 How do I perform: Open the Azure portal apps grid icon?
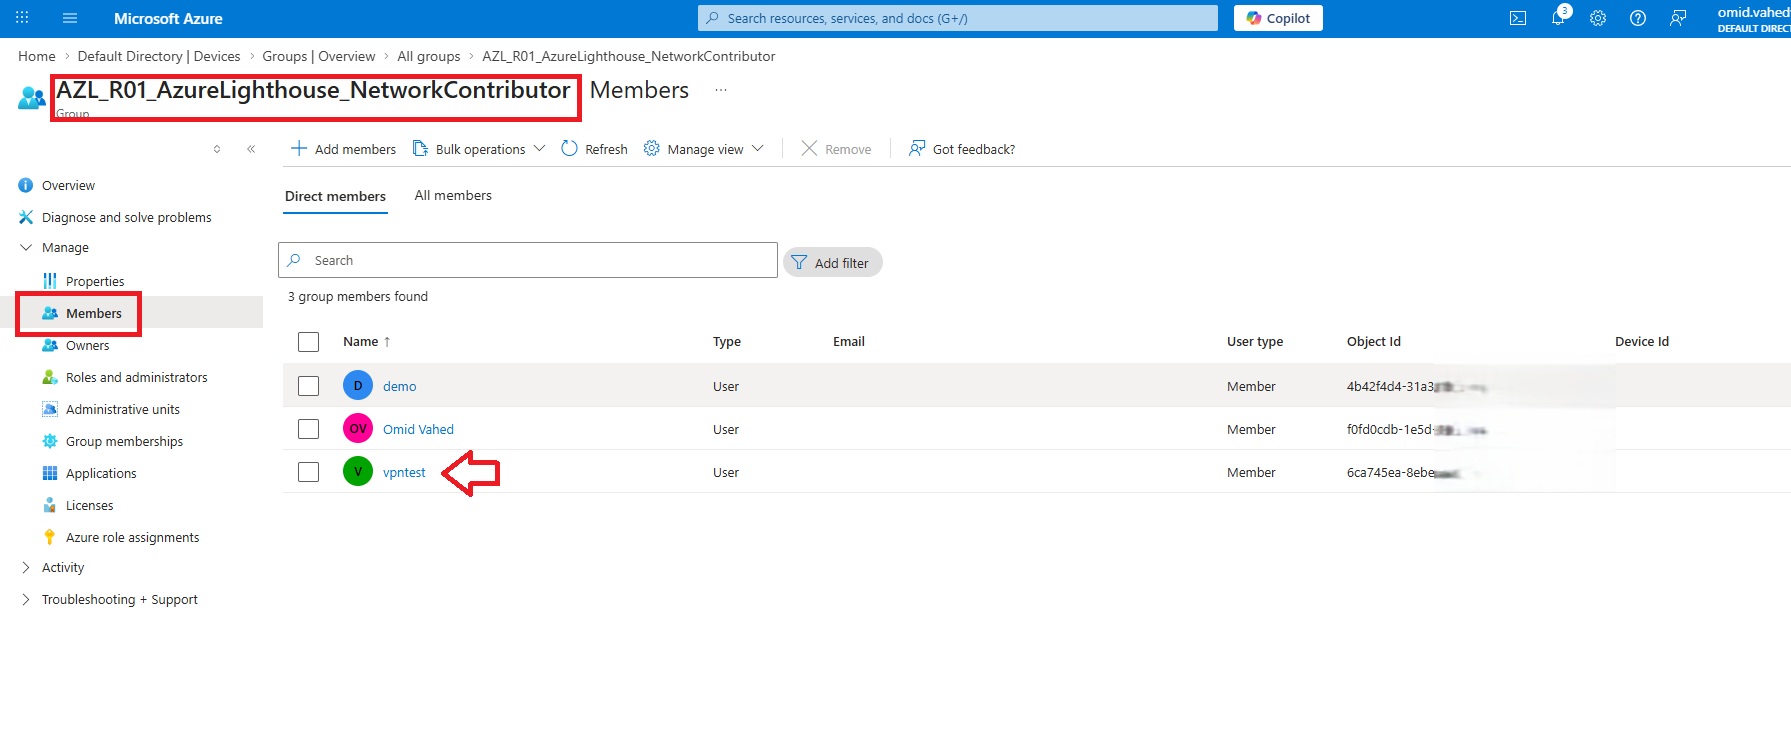(x=22, y=18)
